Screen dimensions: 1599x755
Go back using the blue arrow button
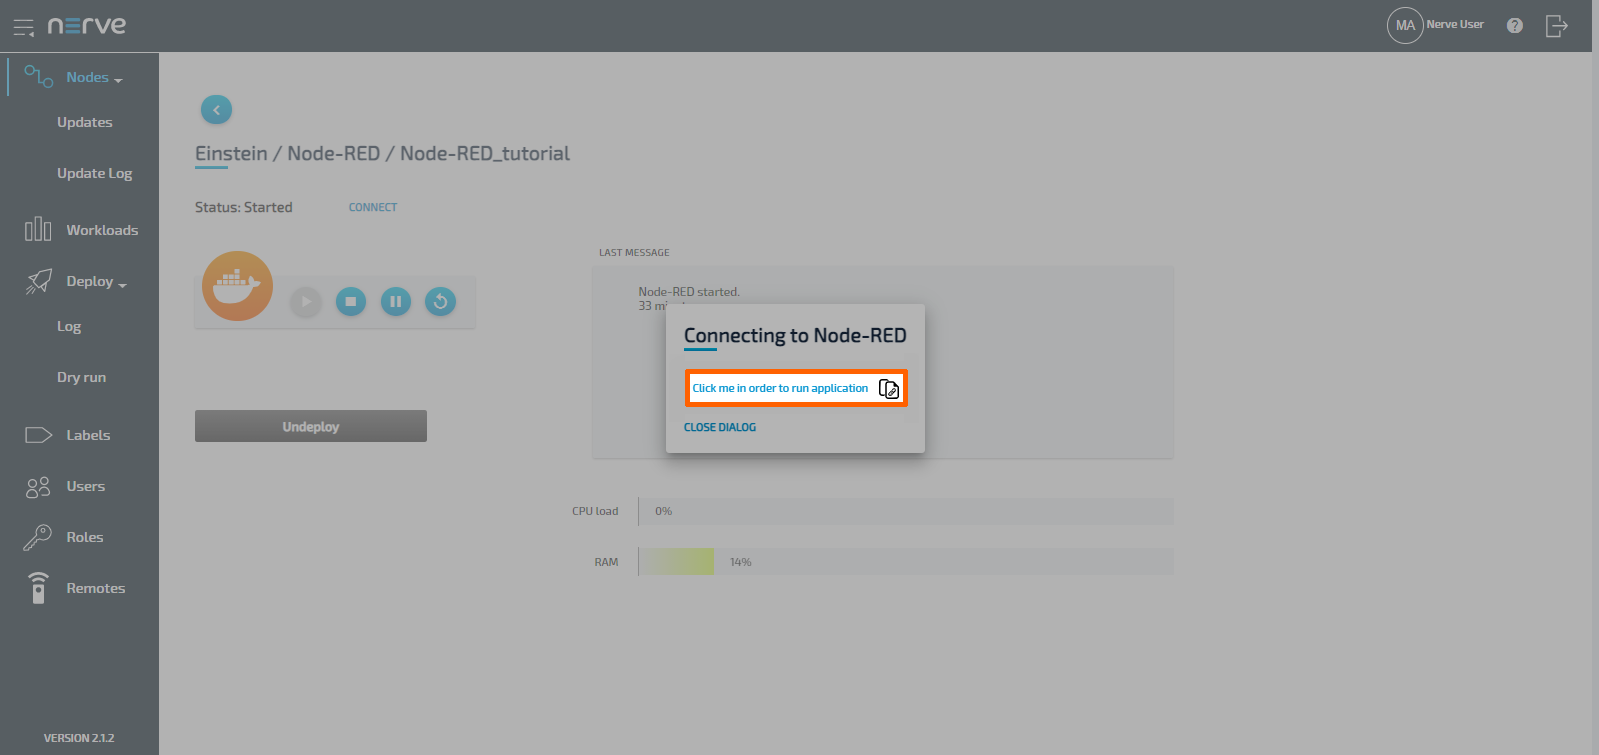tap(216, 110)
